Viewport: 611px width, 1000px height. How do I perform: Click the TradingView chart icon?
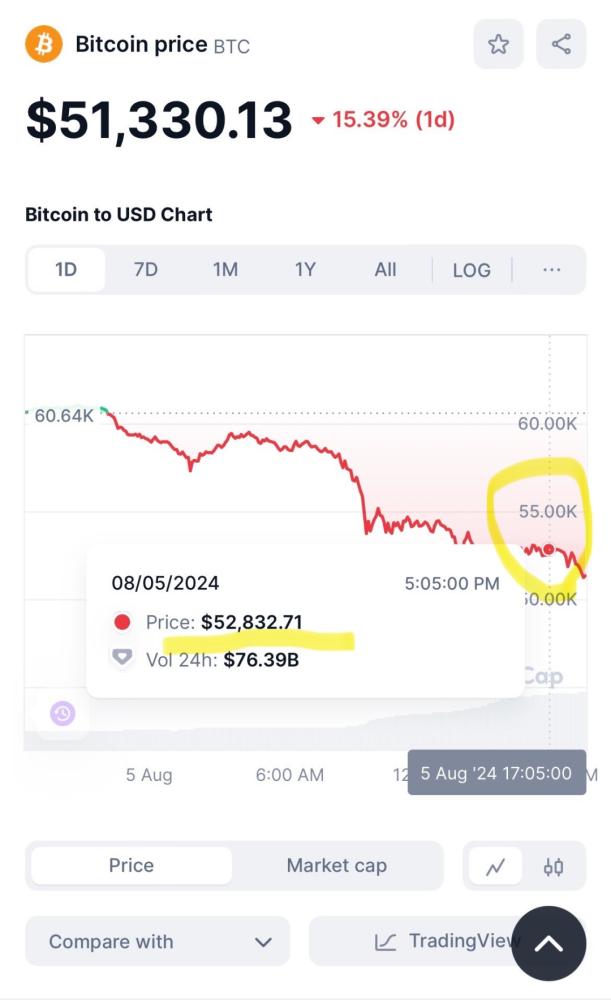[x=385, y=942]
